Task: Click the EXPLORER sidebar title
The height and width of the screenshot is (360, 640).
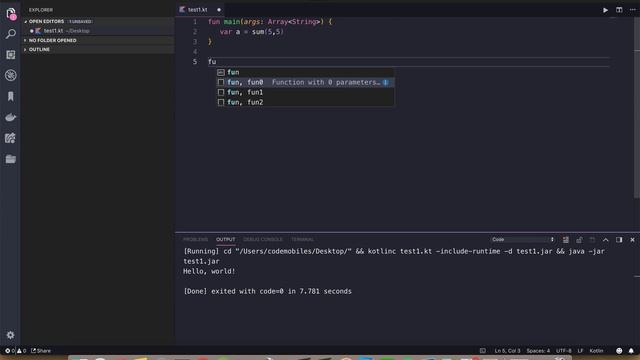Action: [41, 10]
